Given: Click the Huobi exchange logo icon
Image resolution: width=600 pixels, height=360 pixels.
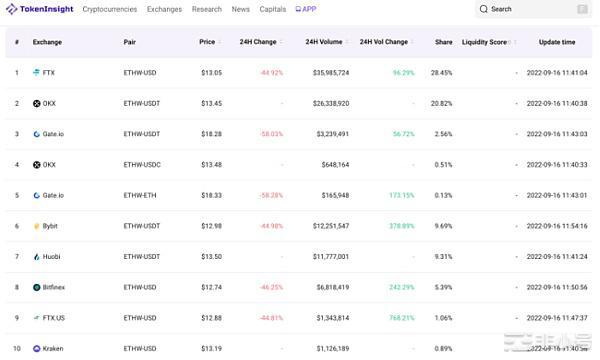Looking at the screenshot, I should click(37, 257).
